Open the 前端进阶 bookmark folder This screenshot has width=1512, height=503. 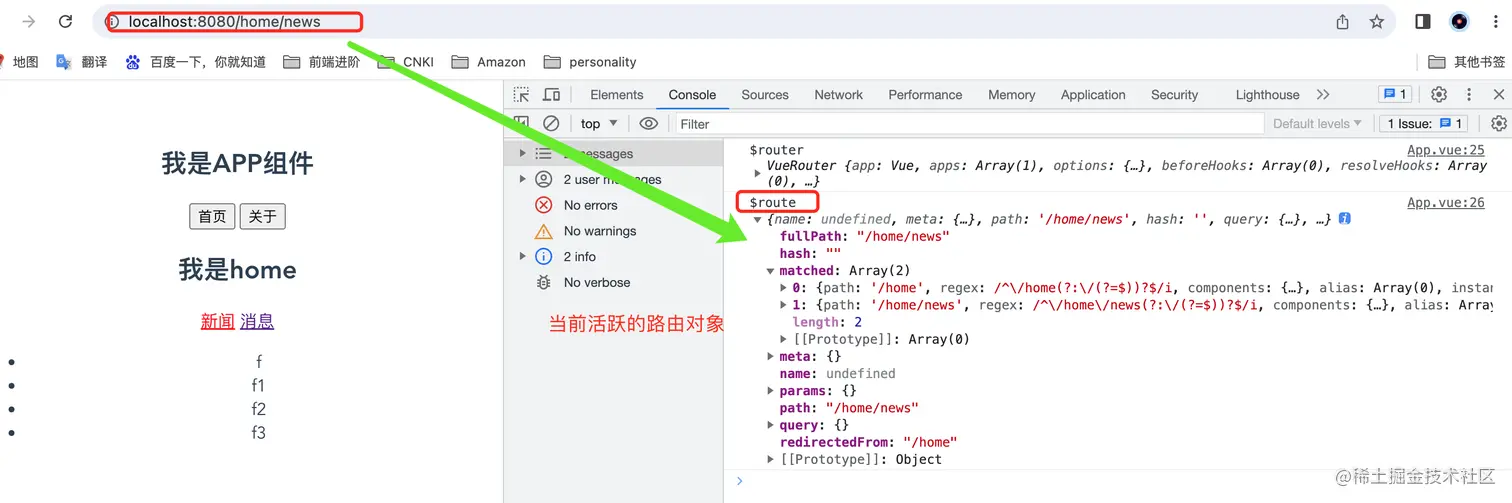coord(322,62)
